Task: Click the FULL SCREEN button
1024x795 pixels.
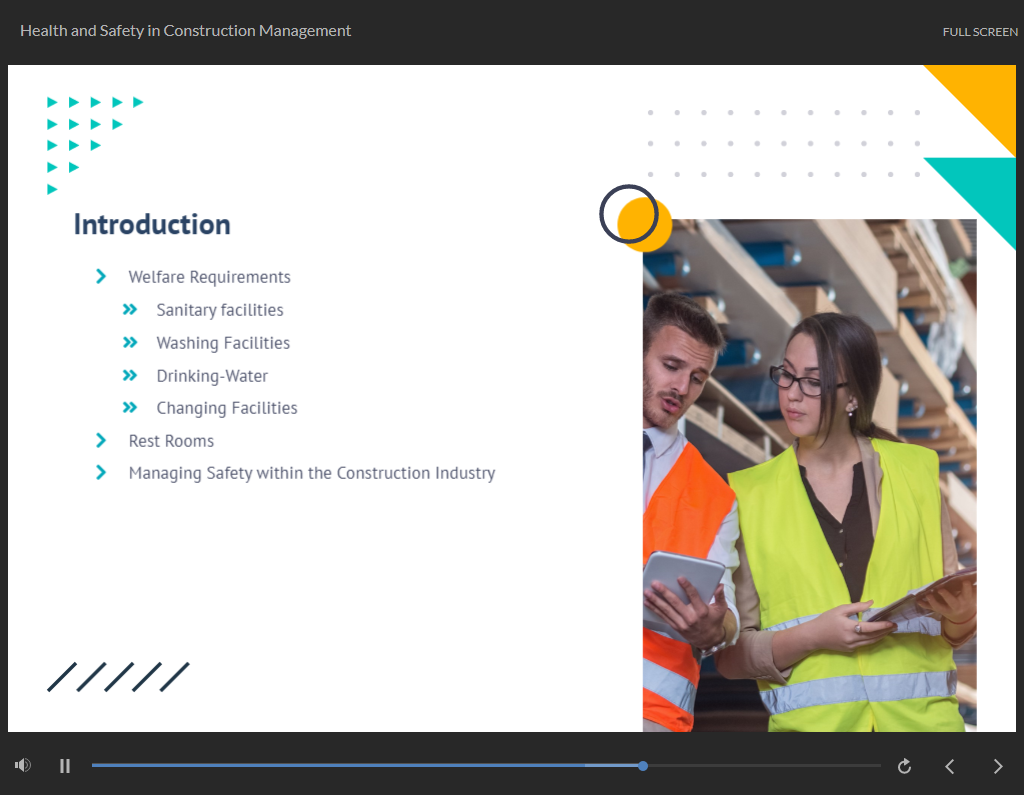Action: (980, 32)
